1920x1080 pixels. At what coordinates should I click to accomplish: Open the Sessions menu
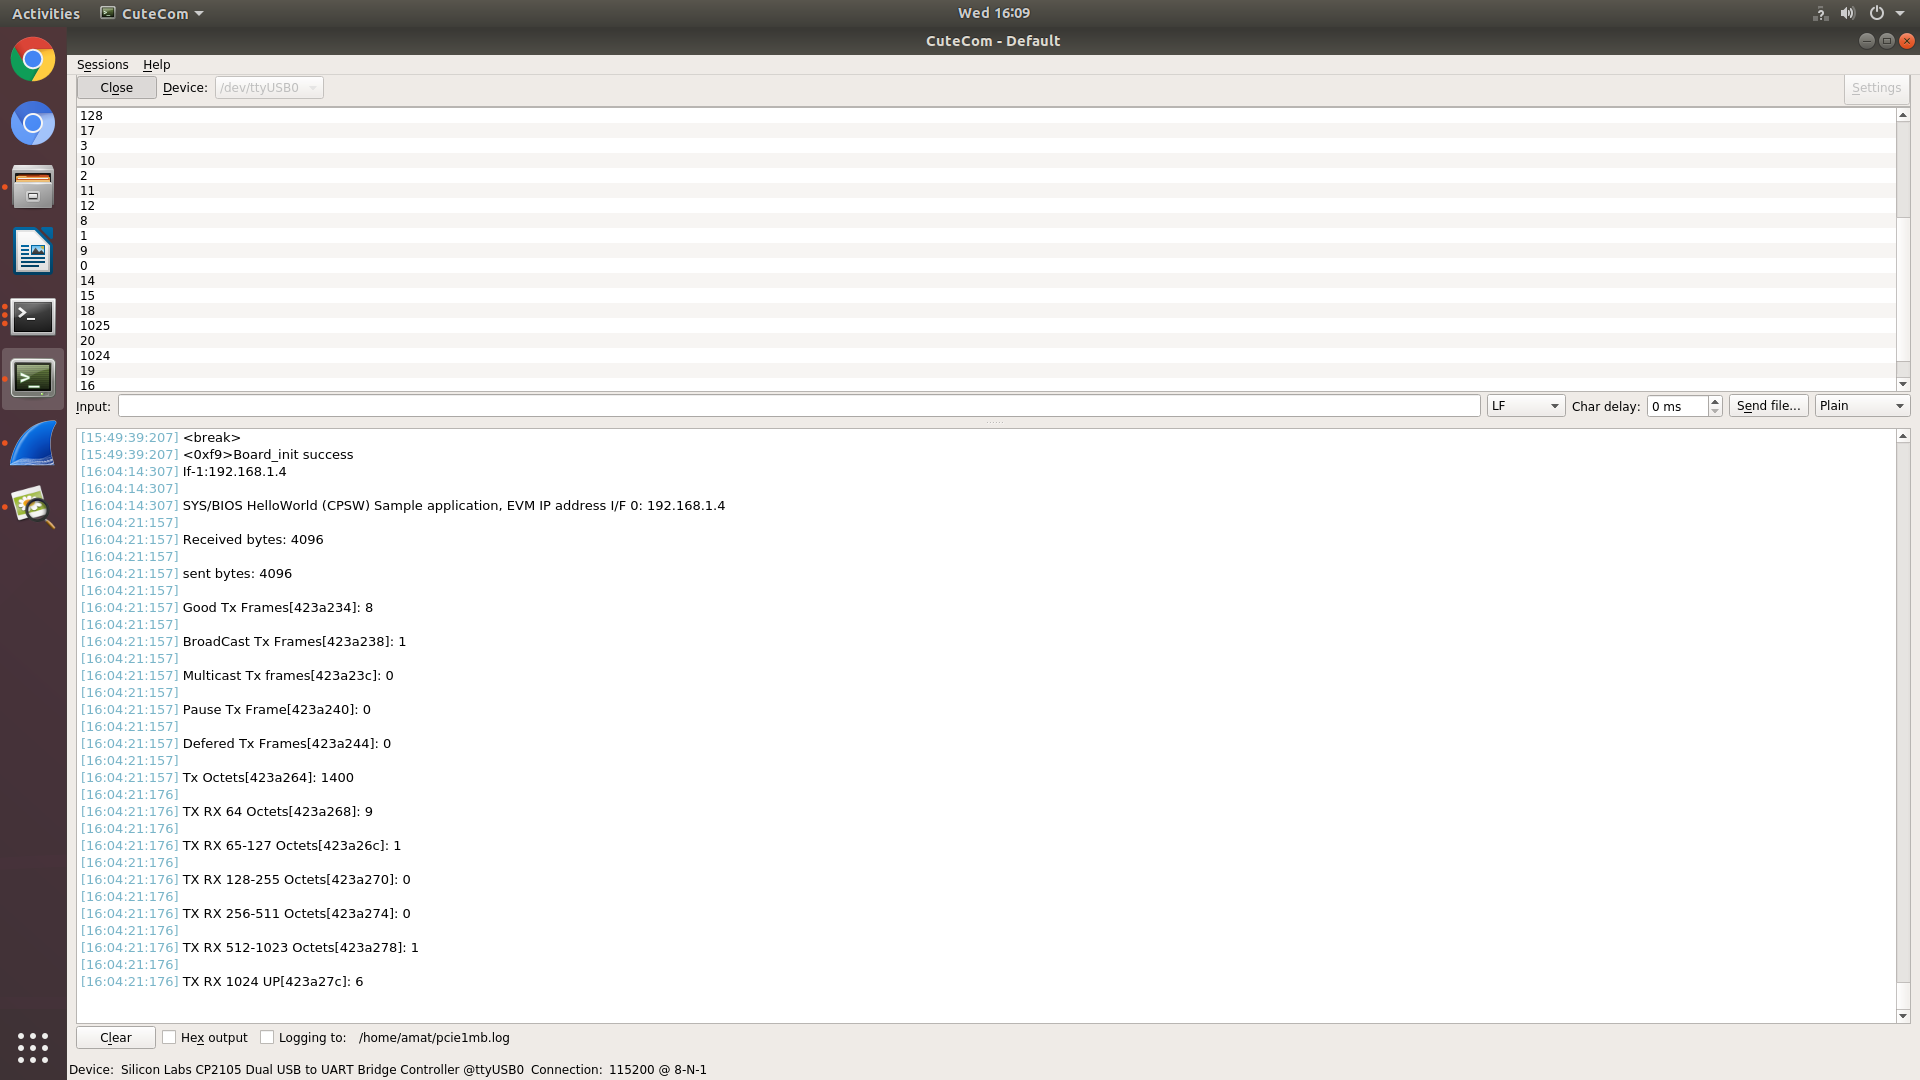(102, 64)
